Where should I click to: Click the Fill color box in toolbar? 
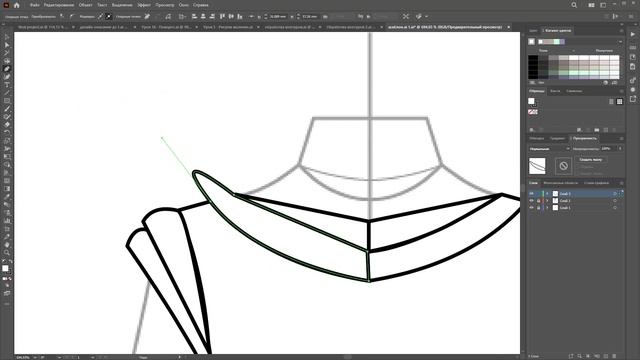tap(5, 268)
